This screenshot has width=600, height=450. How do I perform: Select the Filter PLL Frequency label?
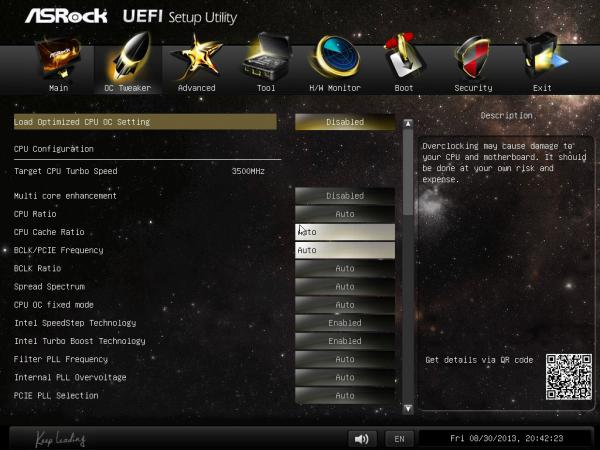61,359
